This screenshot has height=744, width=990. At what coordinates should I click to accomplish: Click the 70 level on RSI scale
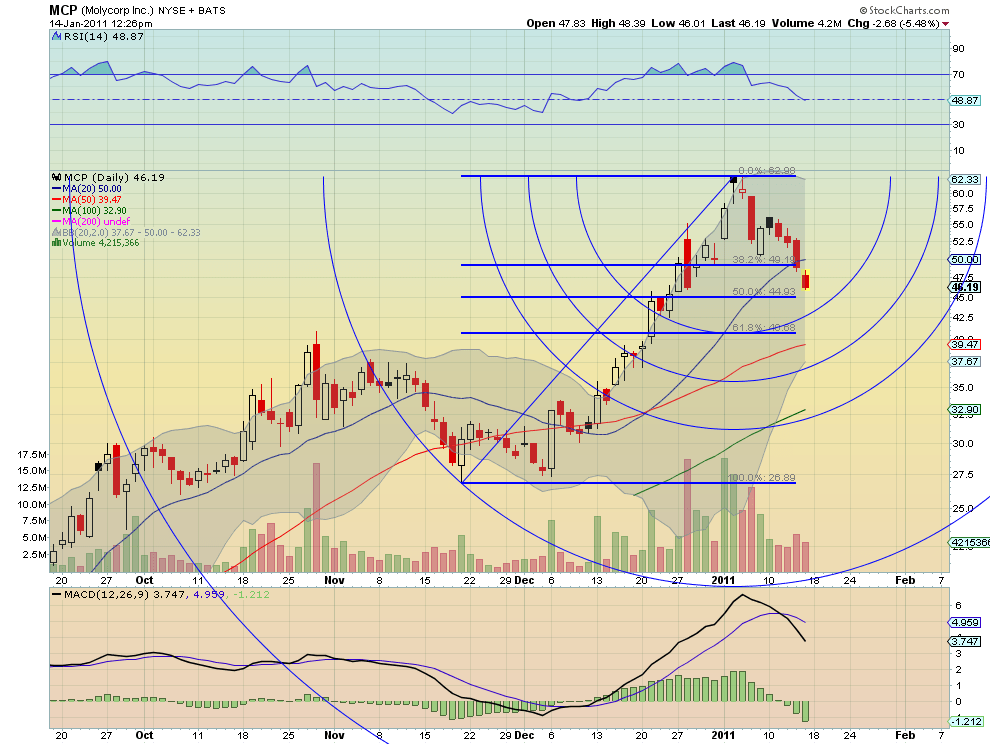(x=958, y=75)
